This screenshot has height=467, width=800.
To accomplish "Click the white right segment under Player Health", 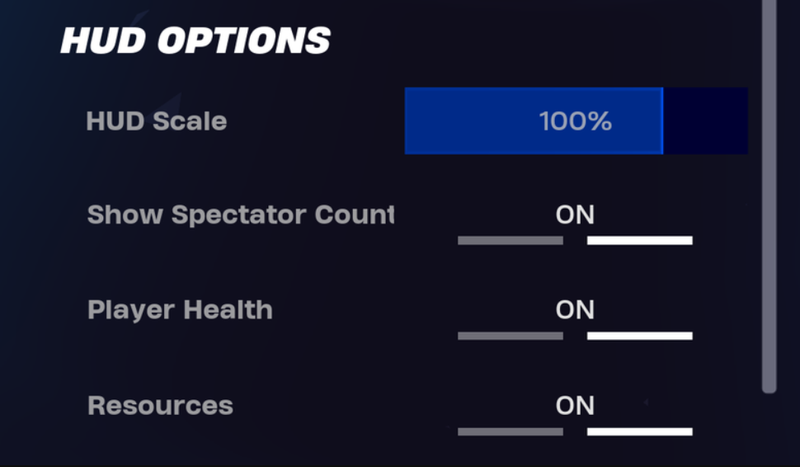I will [x=640, y=336].
